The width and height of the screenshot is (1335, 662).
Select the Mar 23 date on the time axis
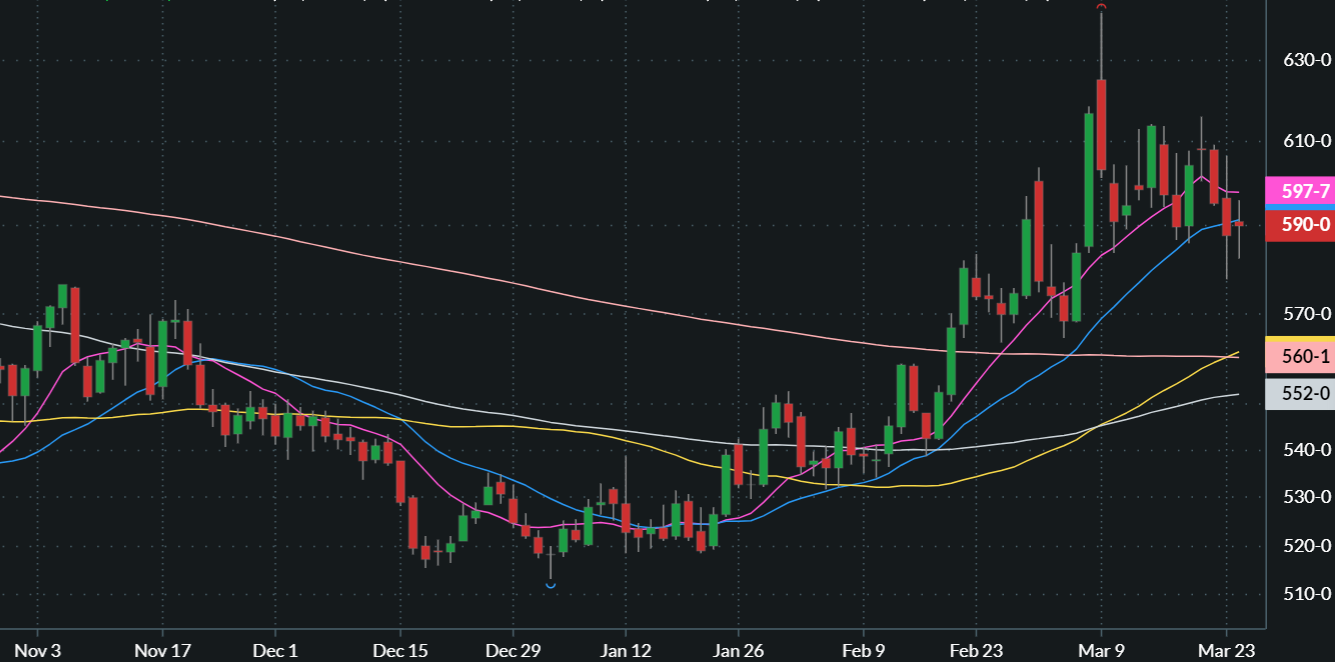[x=1227, y=649]
